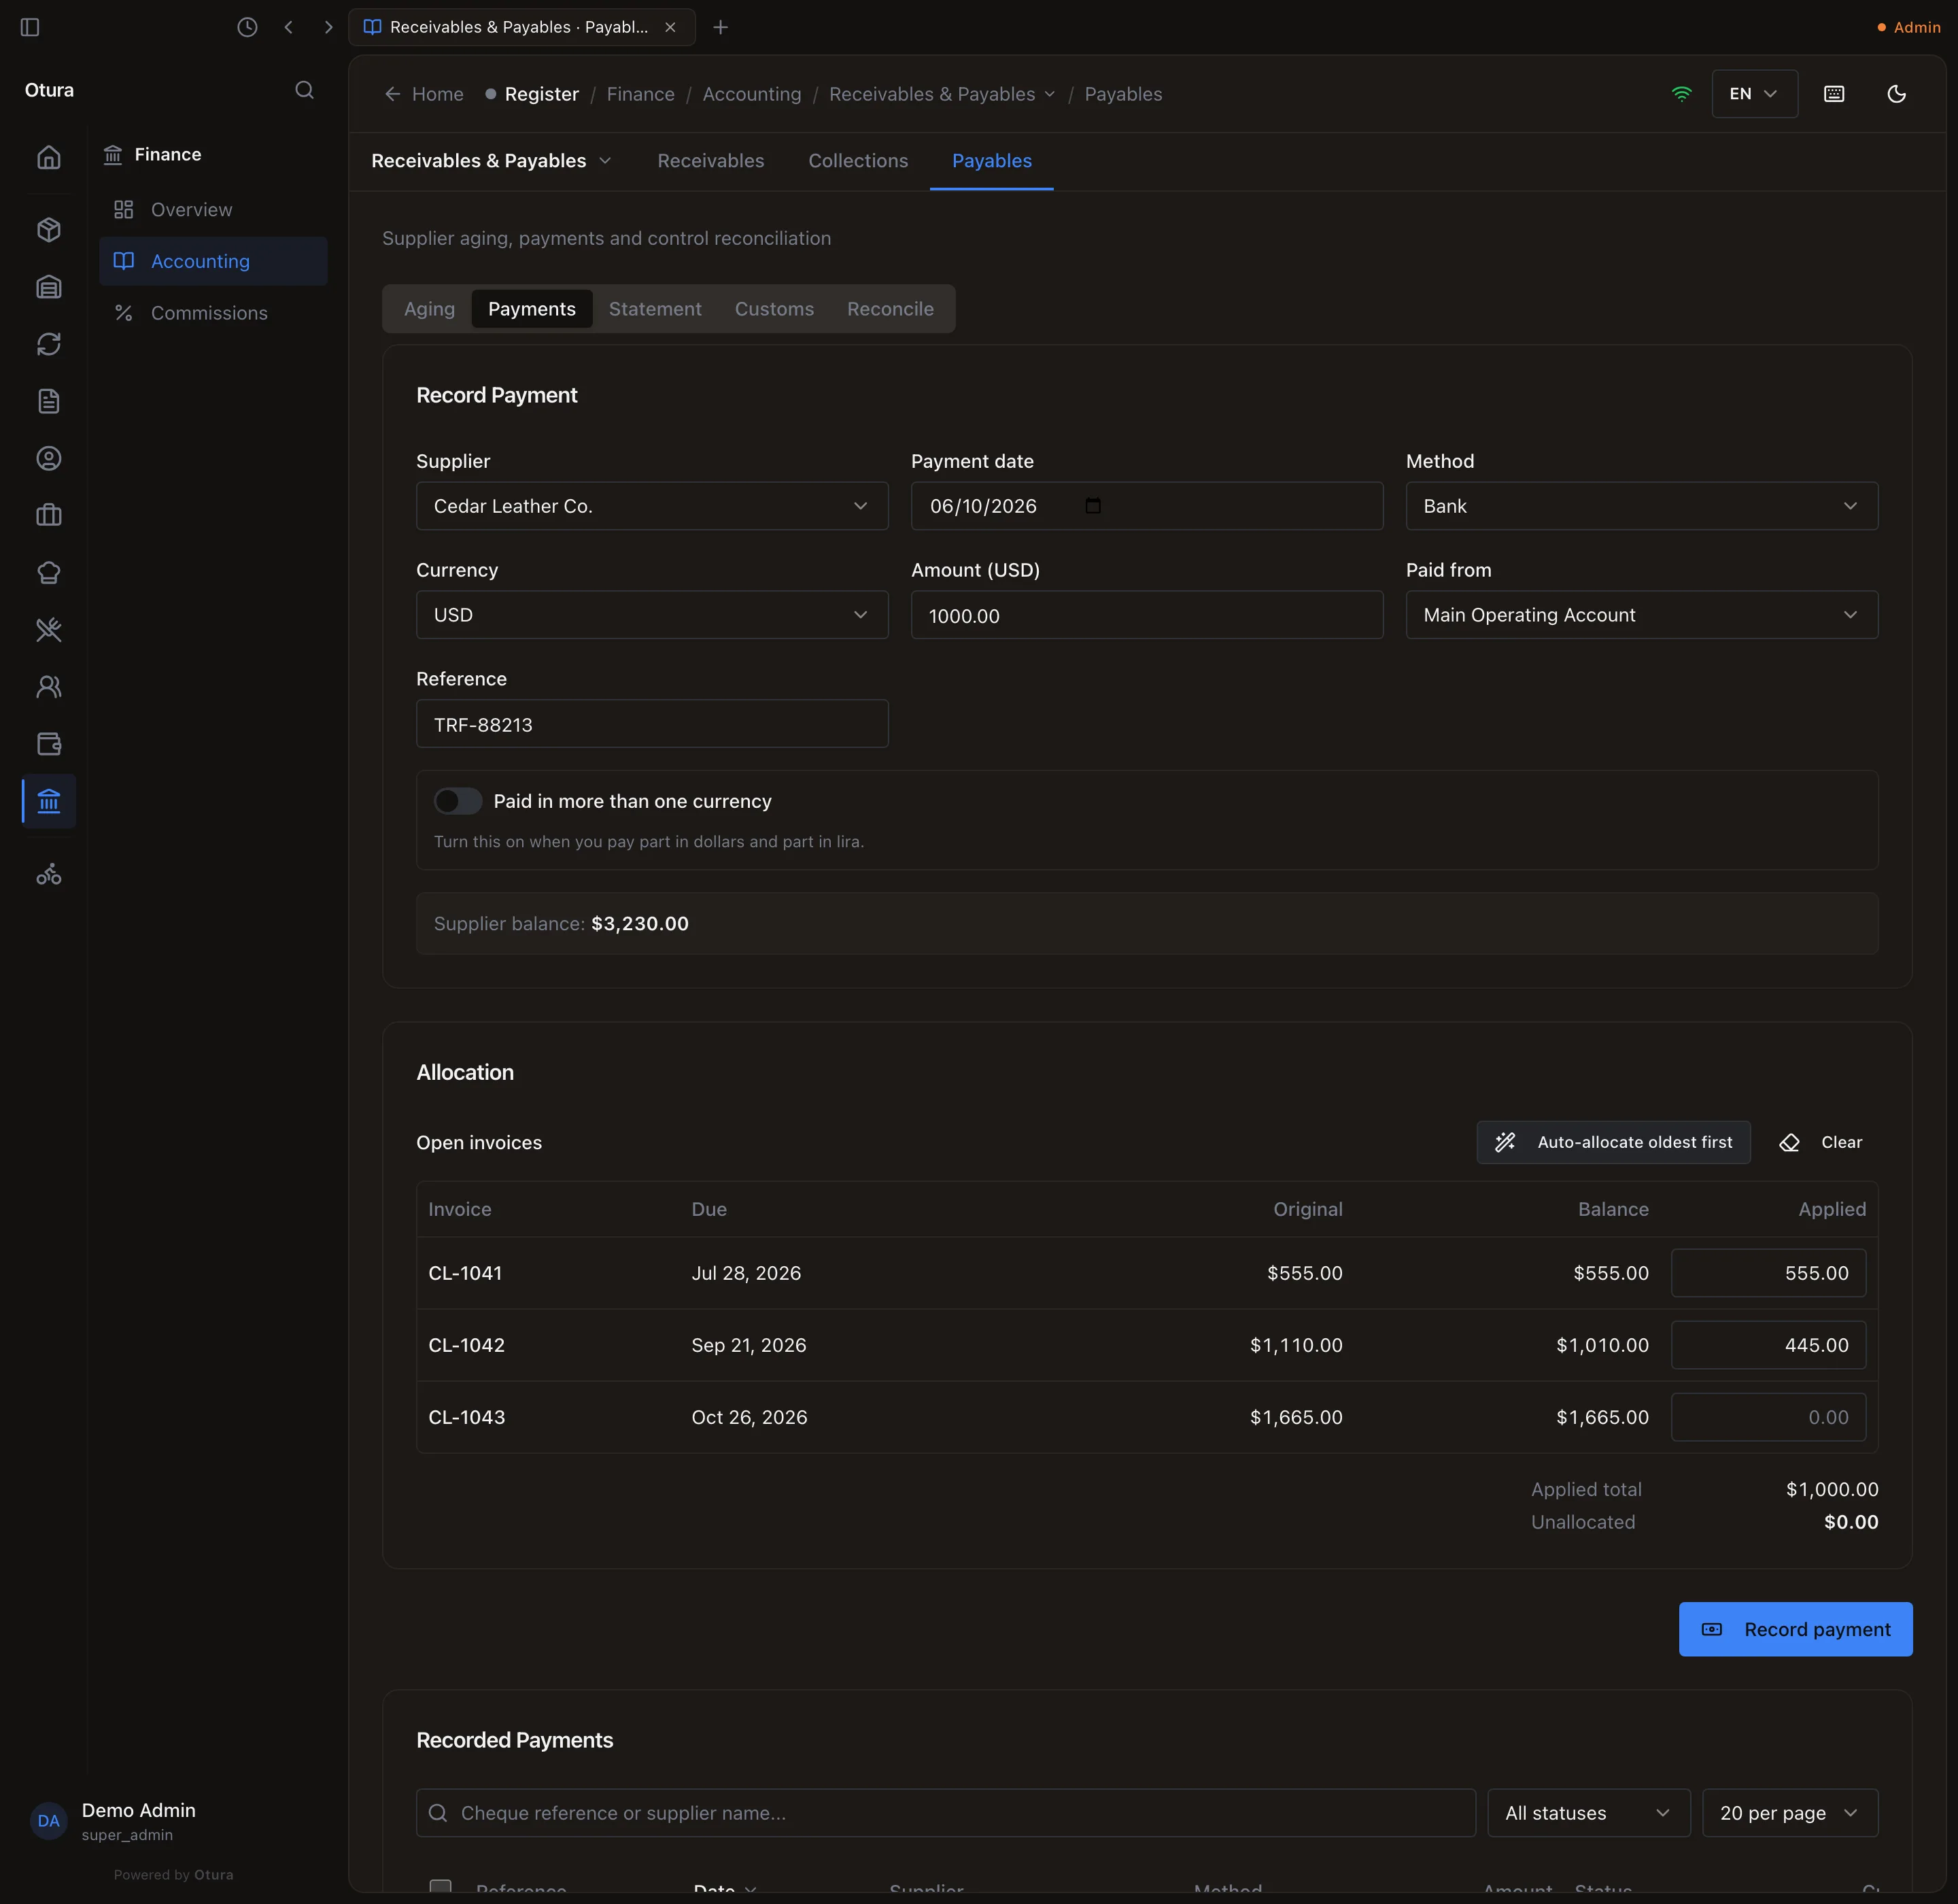
Task: Switch to the Receivables tab
Action: 710,161
